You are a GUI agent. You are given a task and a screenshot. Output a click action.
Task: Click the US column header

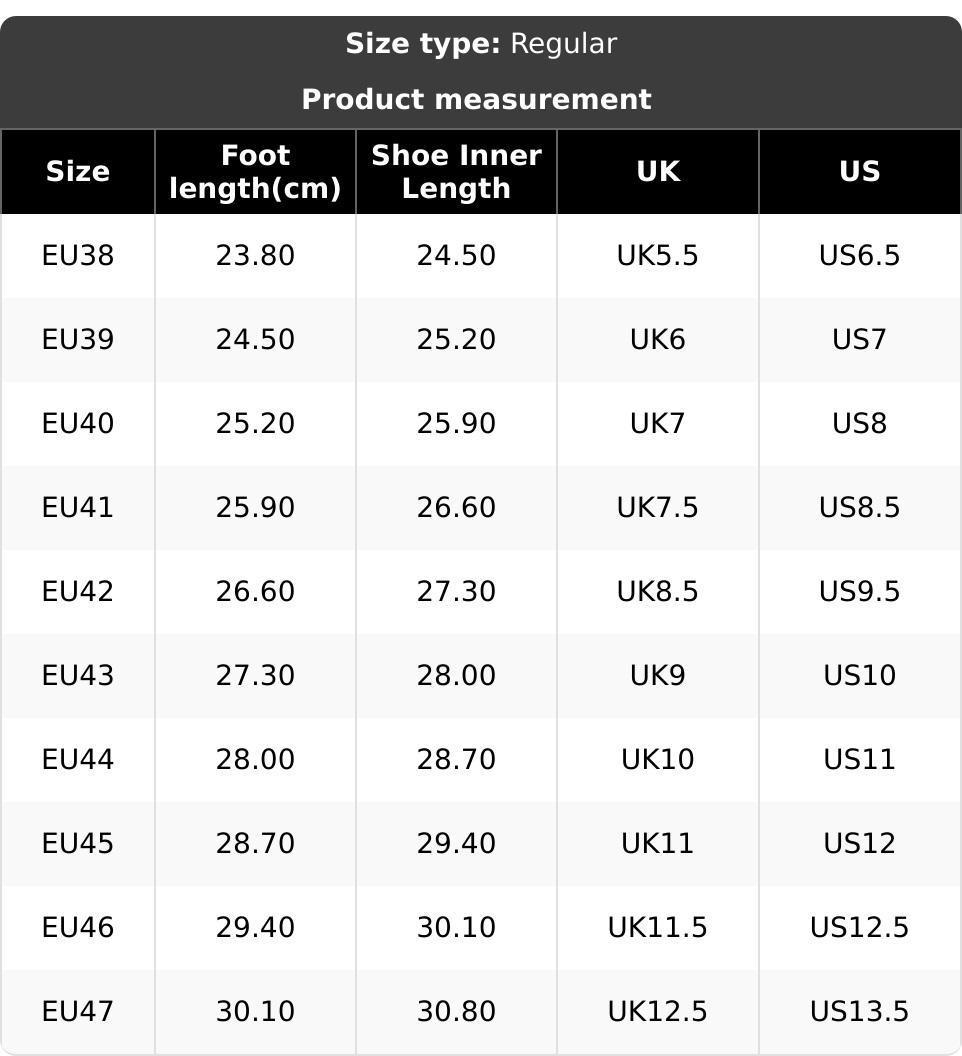point(859,172)
